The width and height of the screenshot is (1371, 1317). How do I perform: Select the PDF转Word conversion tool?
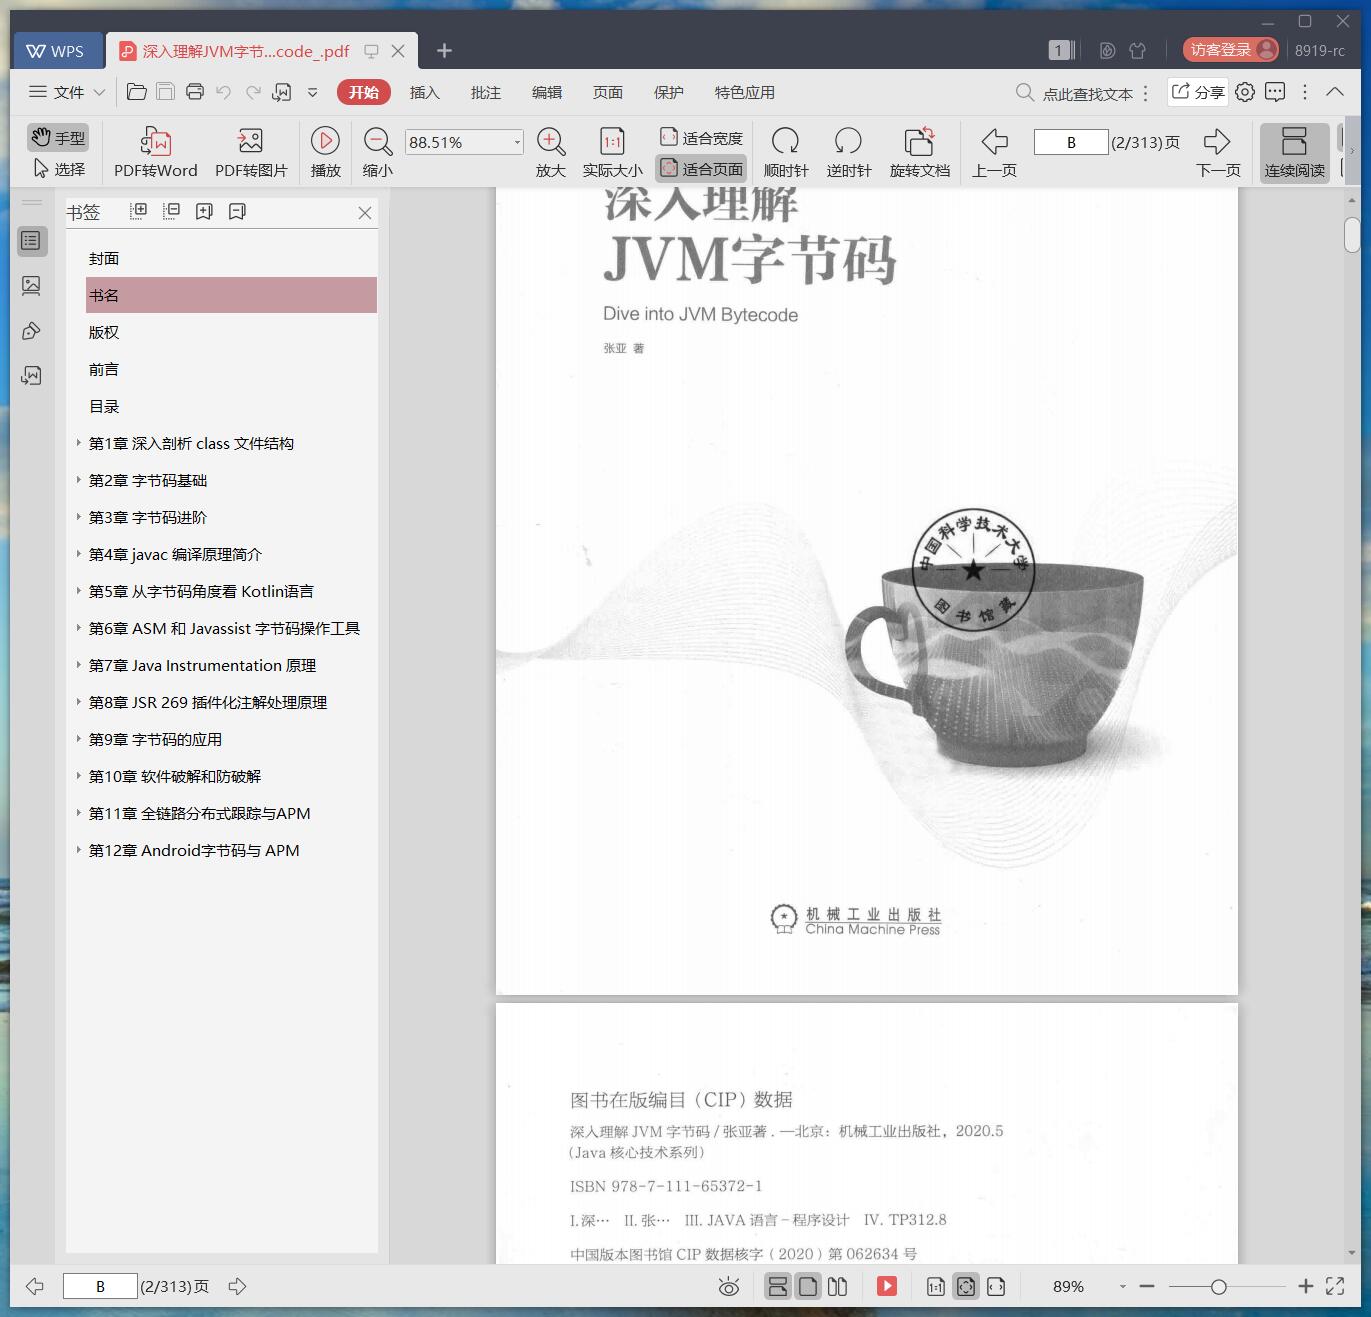click(156, 152)
